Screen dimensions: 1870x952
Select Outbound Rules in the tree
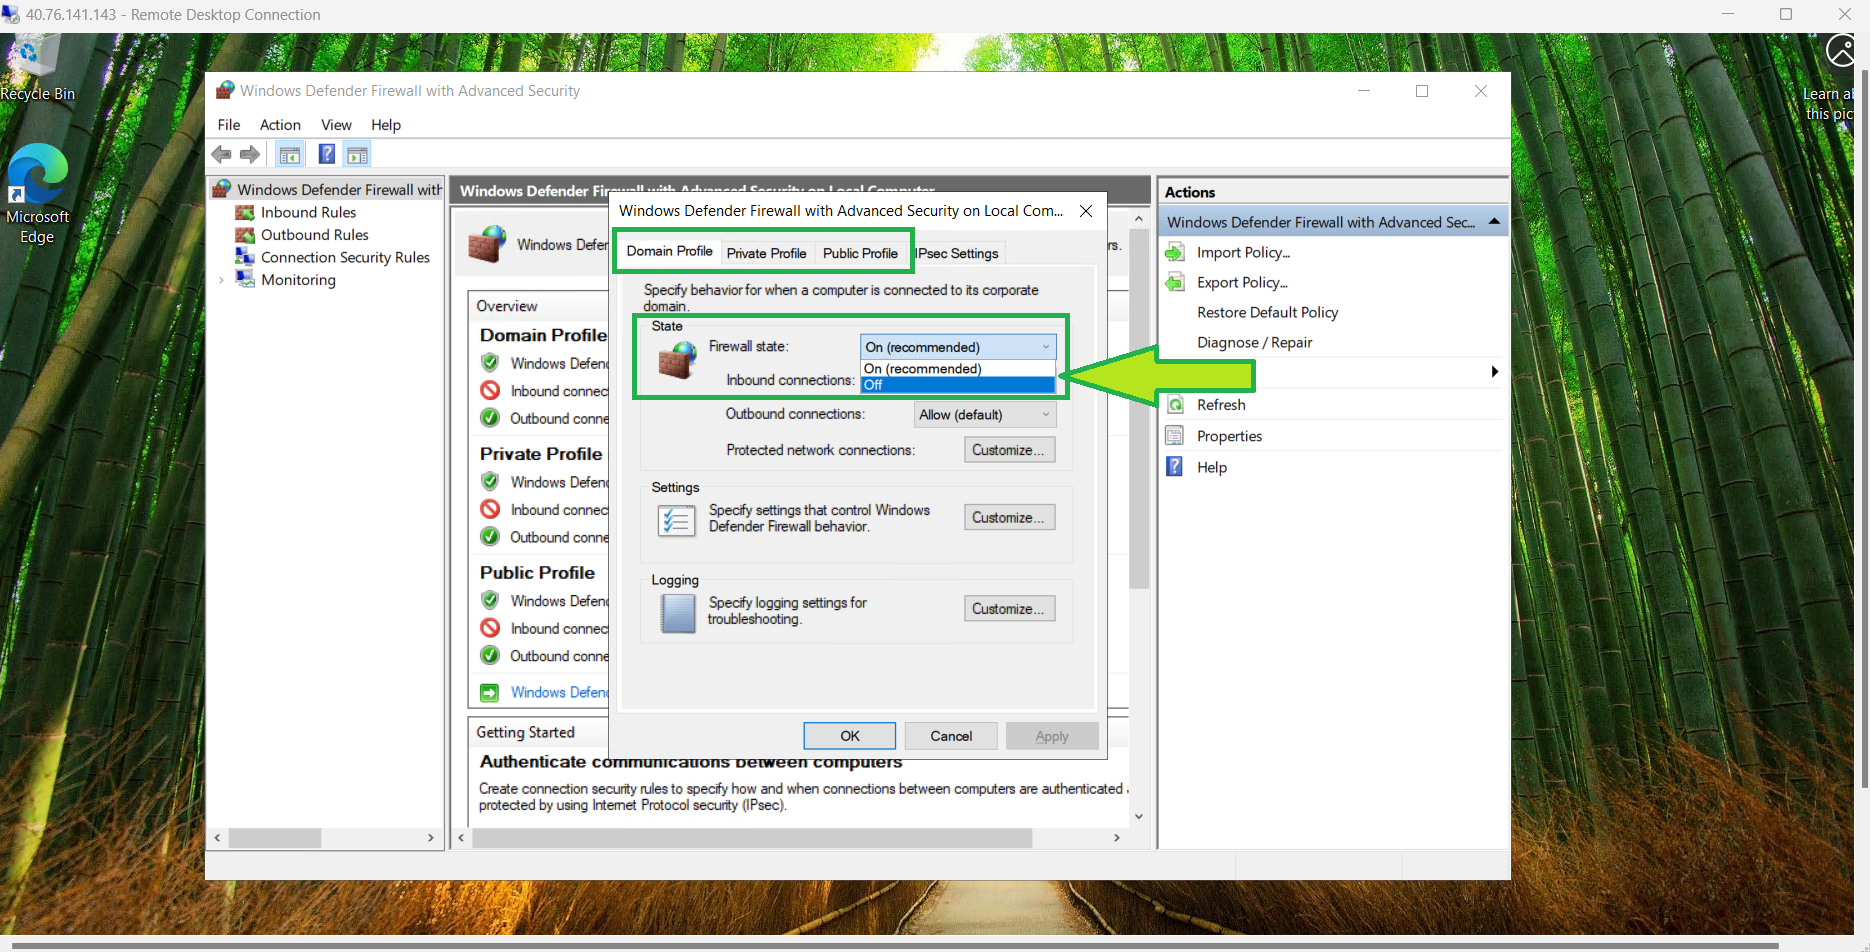click(315, 235)
